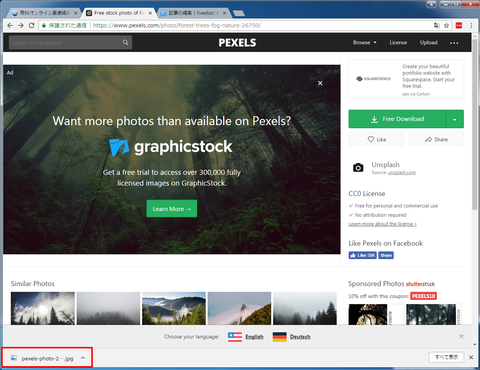Click the page vertical scrollbar thumb
Viewport: 480px width, 370px height.
(475, 125)
